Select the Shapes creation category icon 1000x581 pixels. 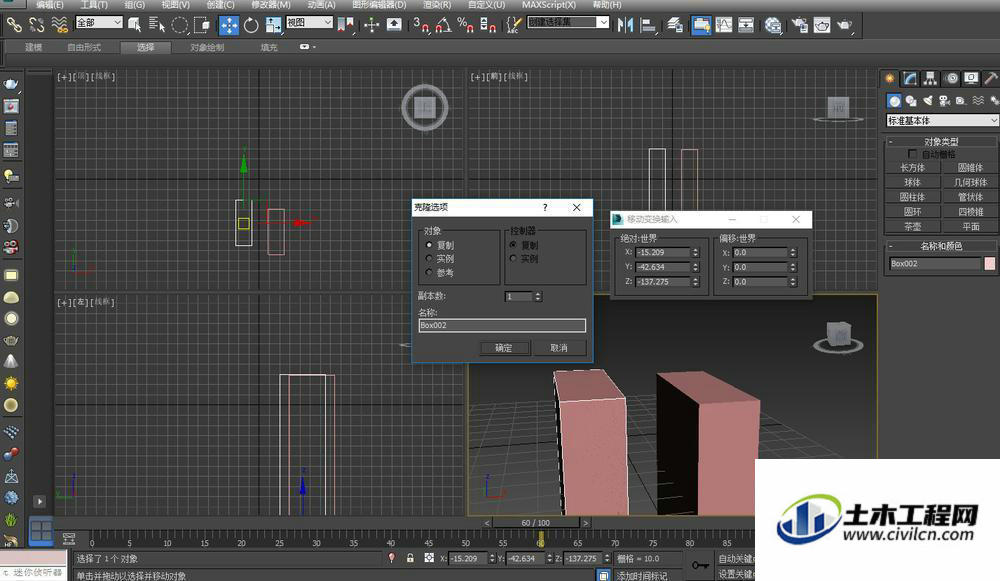click(x=911, y=101)
